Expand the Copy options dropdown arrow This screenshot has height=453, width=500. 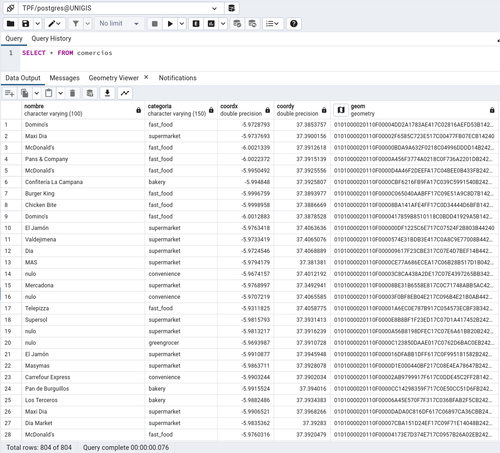37,93
